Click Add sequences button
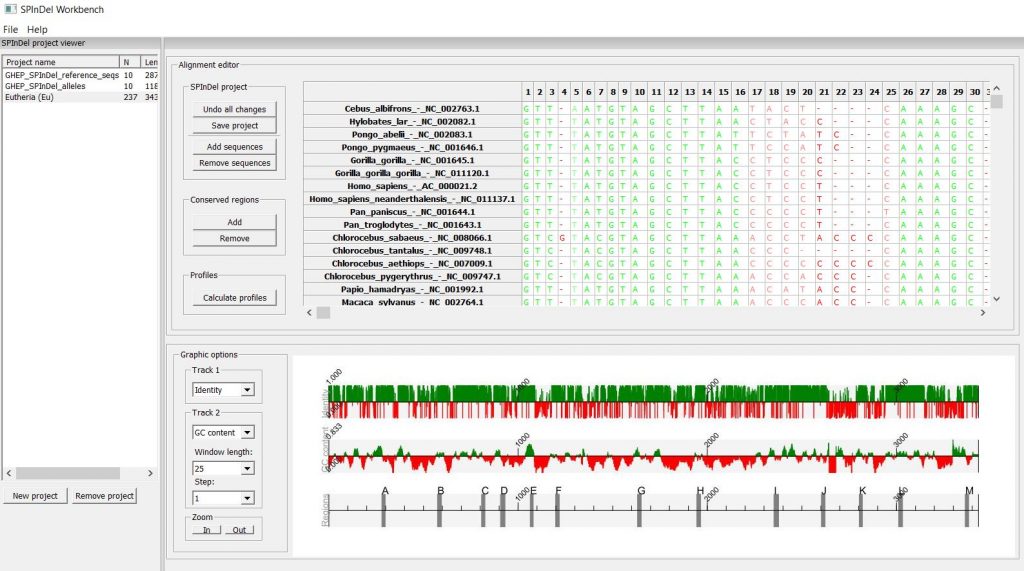The image size is (1024, 571). click(x=234, y=147)
